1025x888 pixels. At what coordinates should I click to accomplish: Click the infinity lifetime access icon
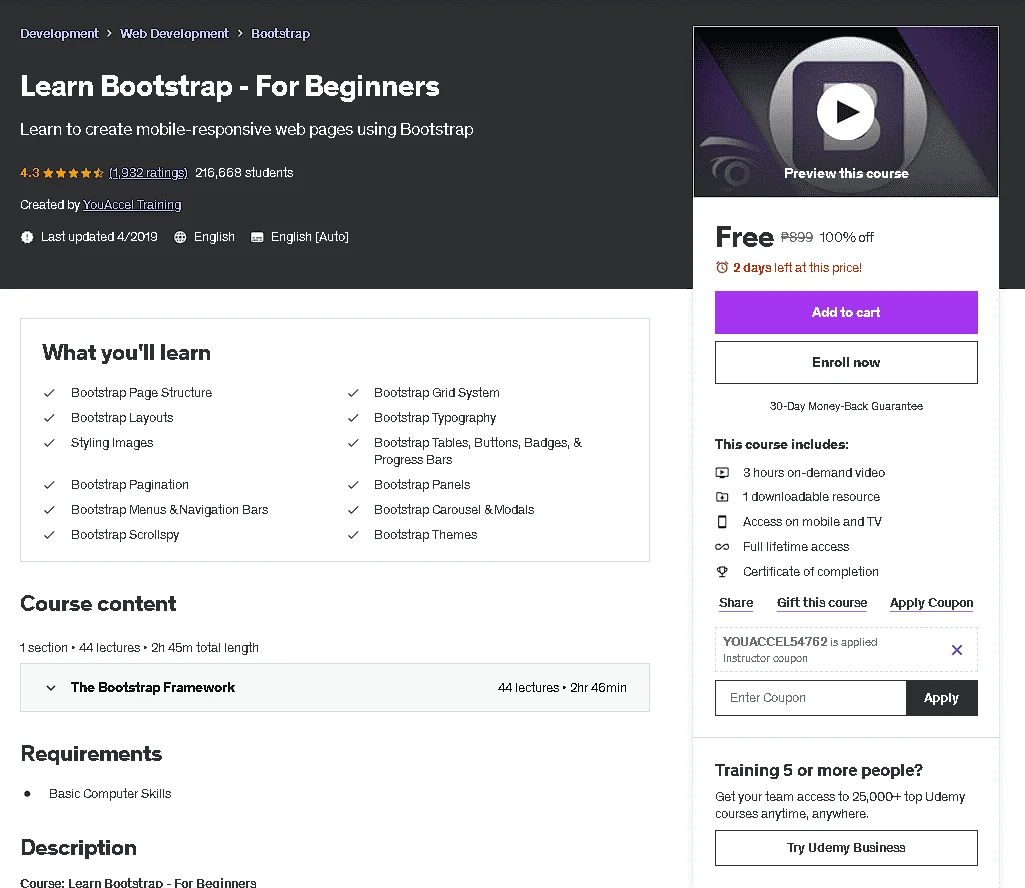pyautogui.click(x=722, y=547)
